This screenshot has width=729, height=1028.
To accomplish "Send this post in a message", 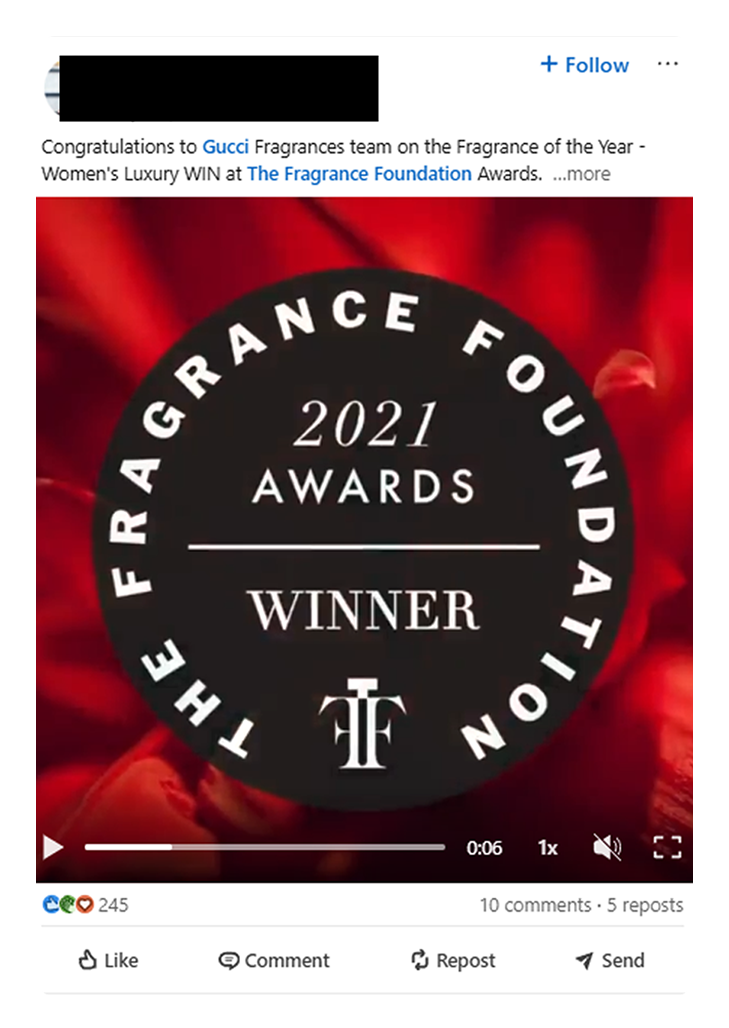I will [x=610, y=960].
